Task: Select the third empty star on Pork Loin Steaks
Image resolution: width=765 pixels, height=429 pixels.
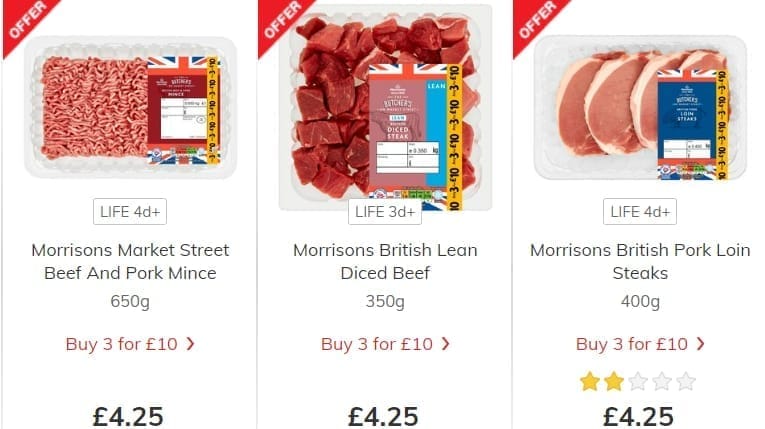Action: tap(638, 382)
